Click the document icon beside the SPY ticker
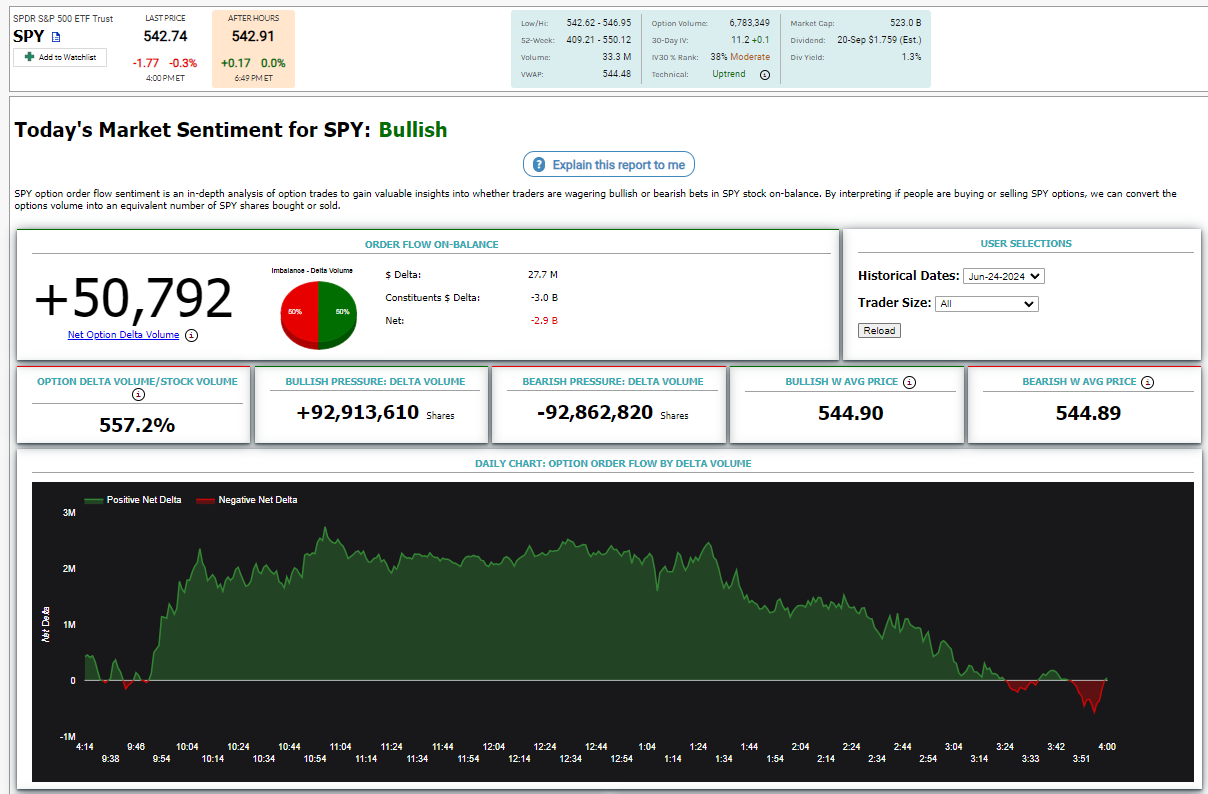This screenshot has height=794, width=1208. pyautogui.click(x=56, y=37)
